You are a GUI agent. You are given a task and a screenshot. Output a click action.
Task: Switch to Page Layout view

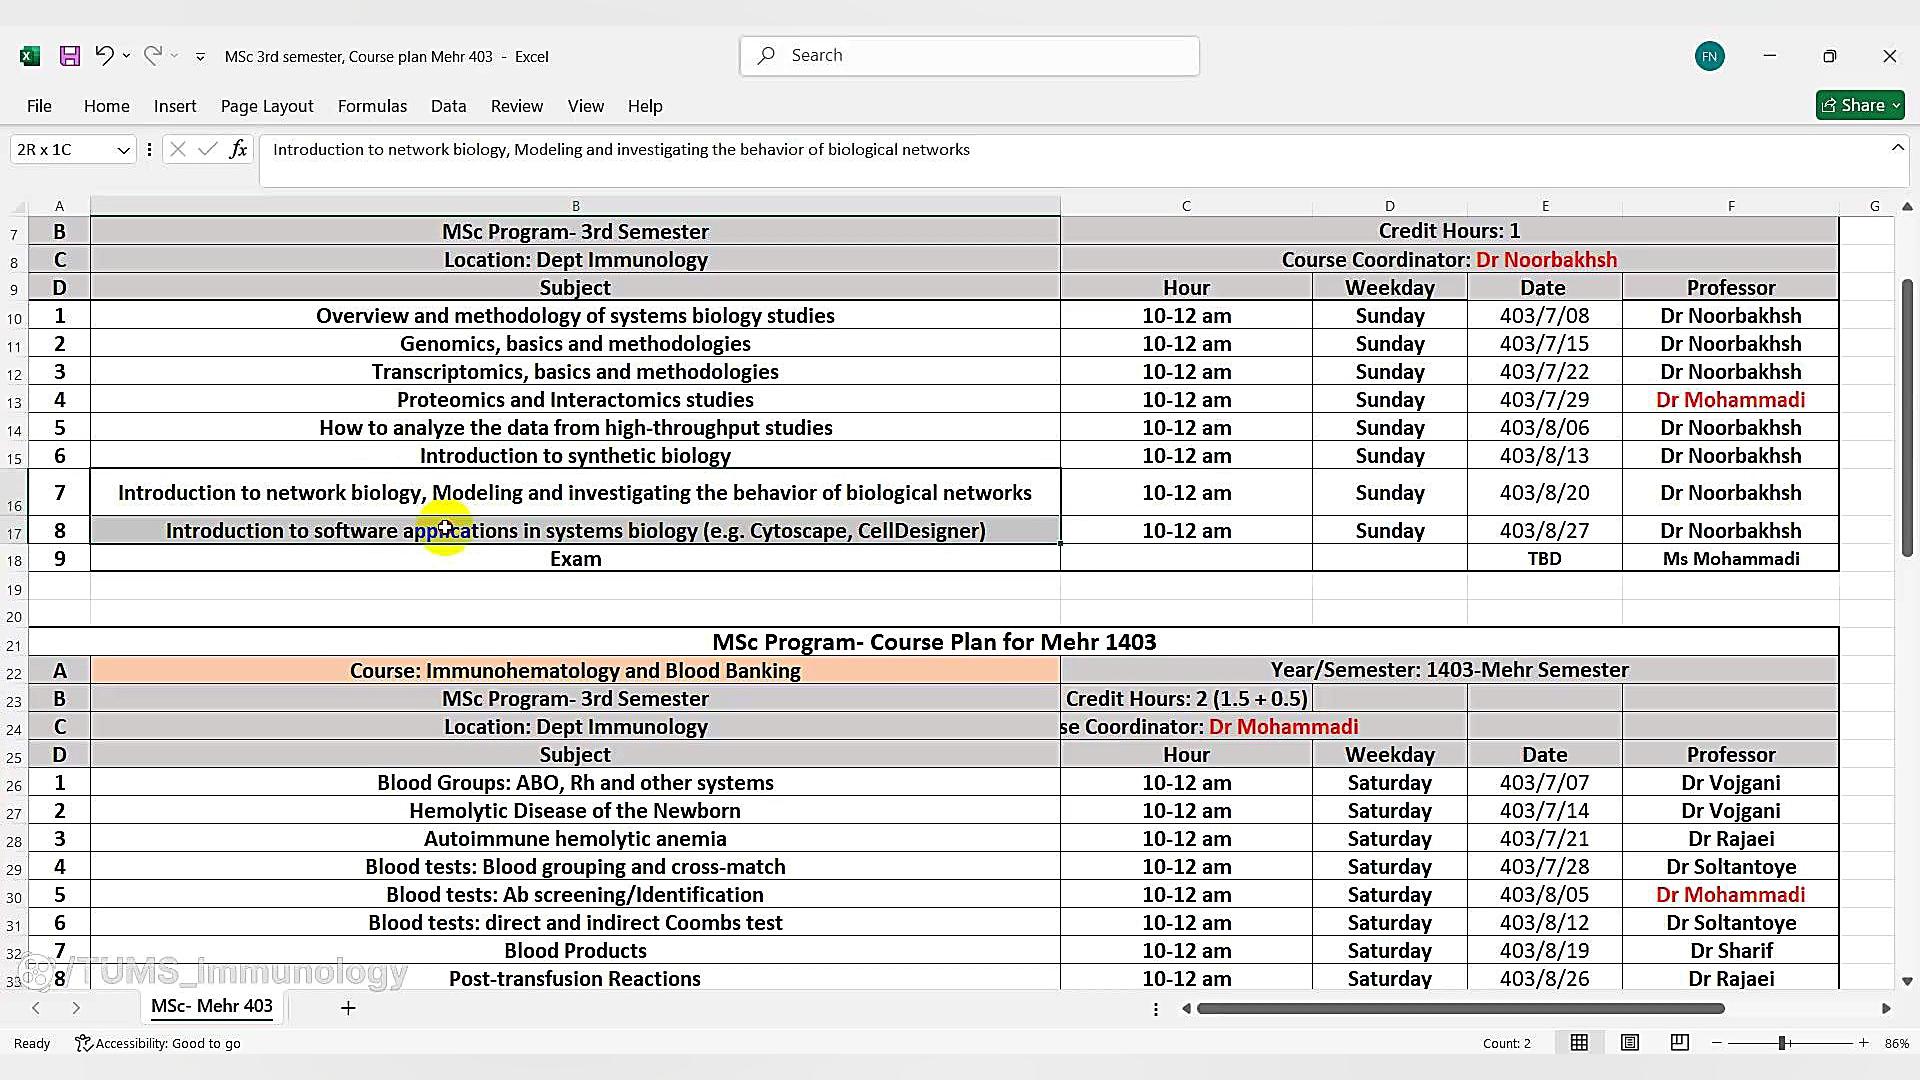pyautogui.click(x=1630, y=1043)
